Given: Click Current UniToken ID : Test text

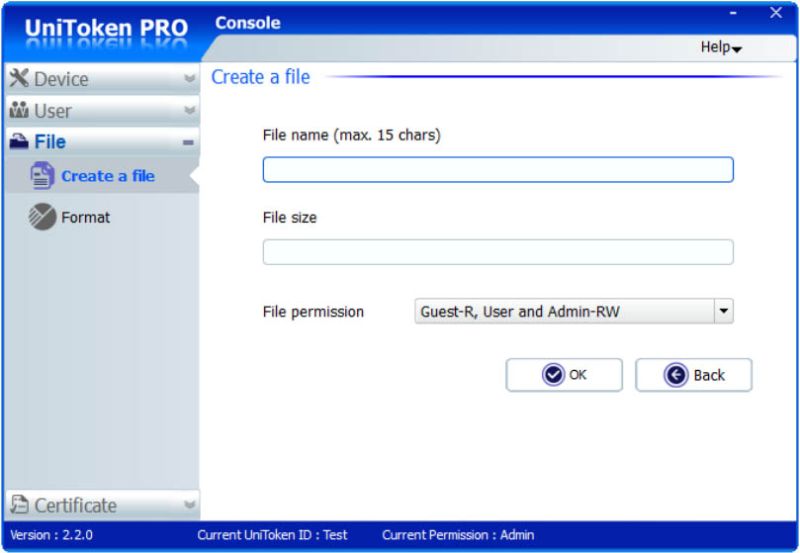Looking at the screenshot, I should (272, 535).
